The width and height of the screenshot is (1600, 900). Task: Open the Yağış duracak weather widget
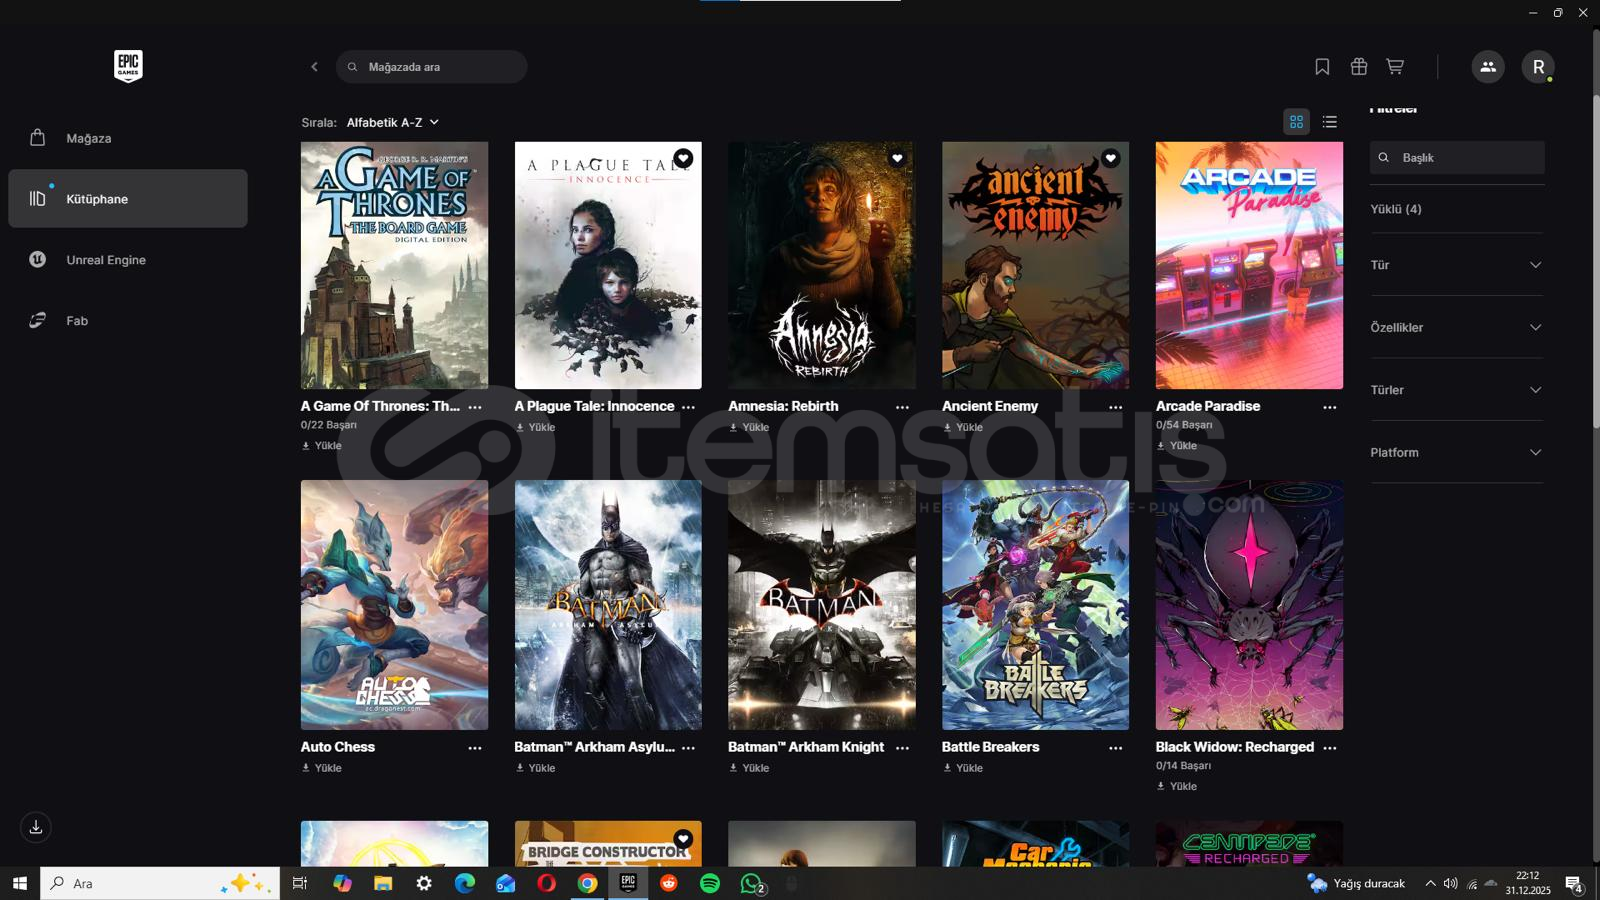[1356, 883]
